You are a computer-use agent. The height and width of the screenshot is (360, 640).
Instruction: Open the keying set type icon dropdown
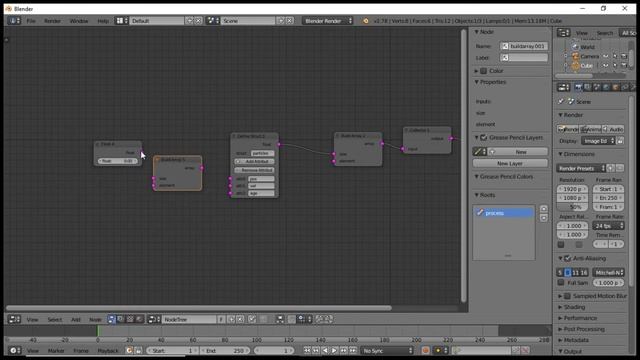click(441, 350)
